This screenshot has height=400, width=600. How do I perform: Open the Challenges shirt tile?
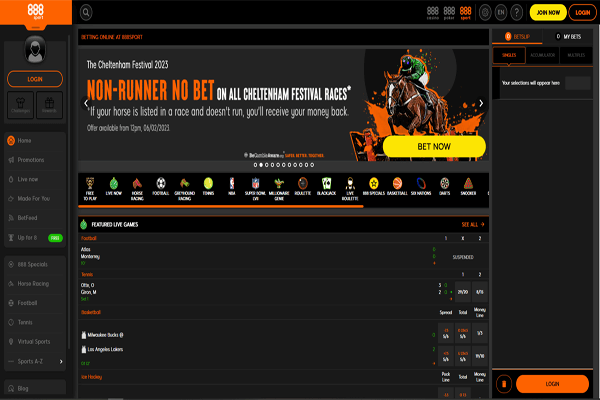point(20,105)
